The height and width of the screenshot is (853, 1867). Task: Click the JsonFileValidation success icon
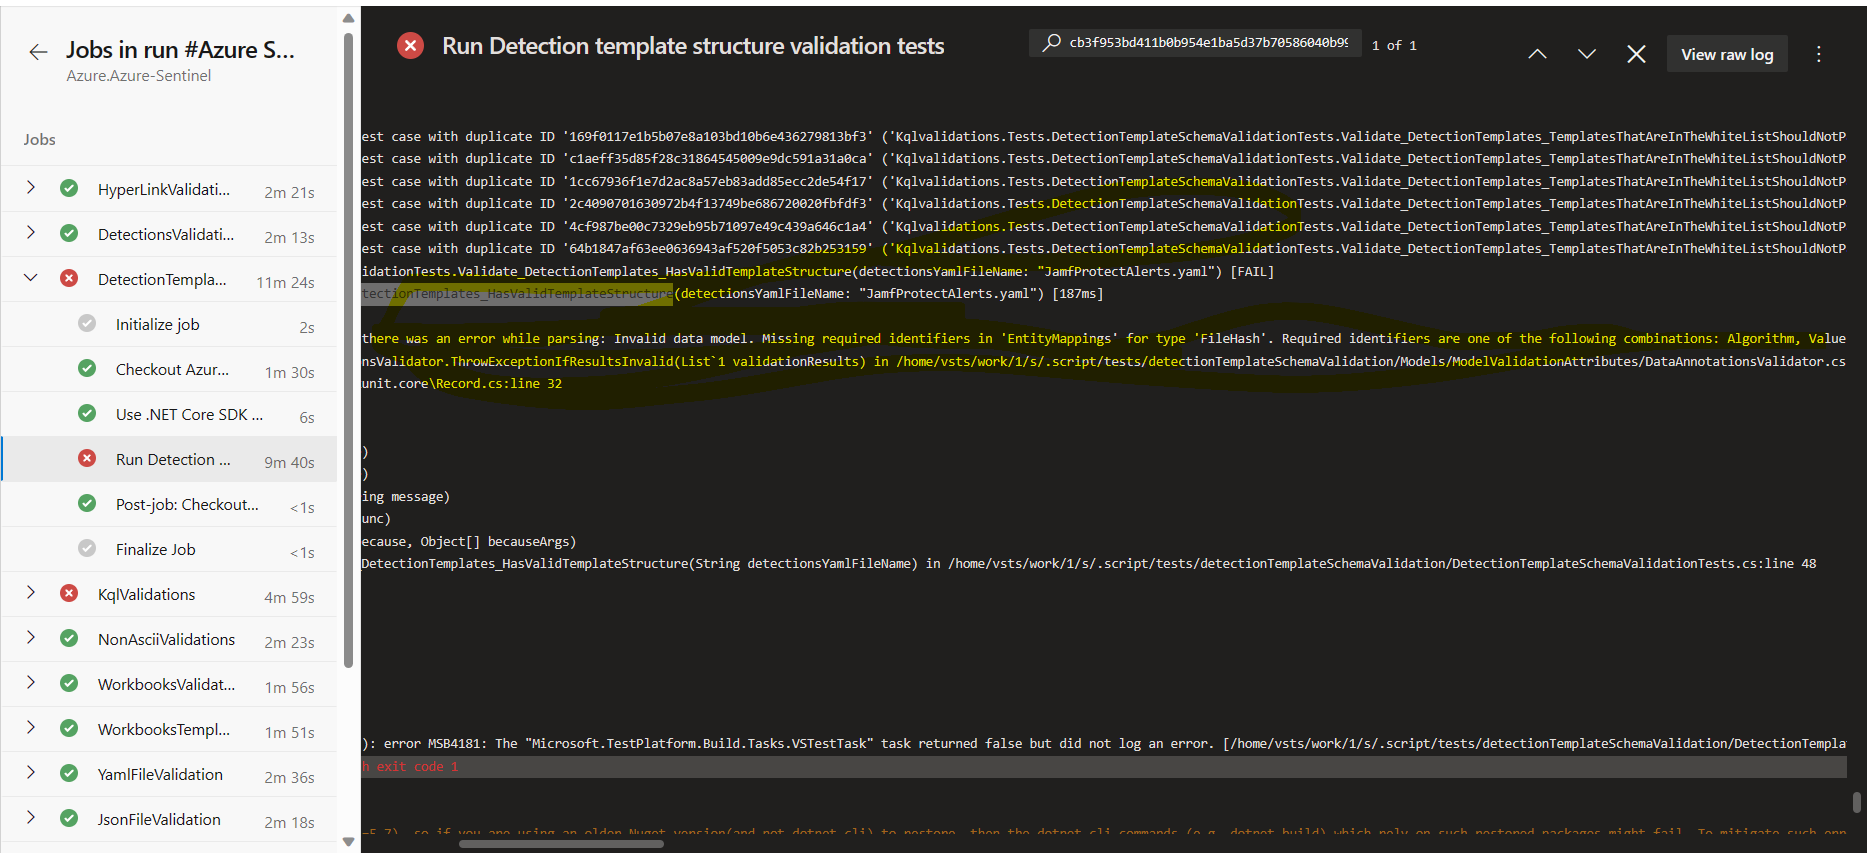coord(69,818)
